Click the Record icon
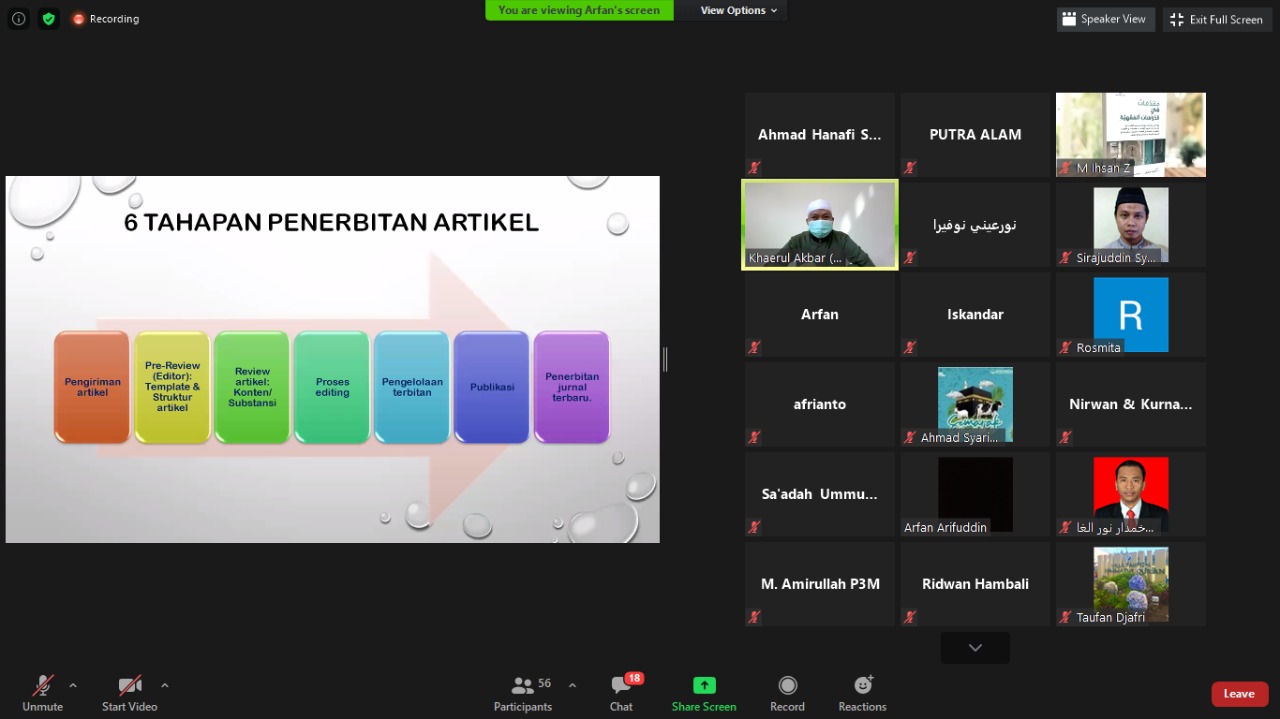 pyautogui.click(x=787, y=686)
